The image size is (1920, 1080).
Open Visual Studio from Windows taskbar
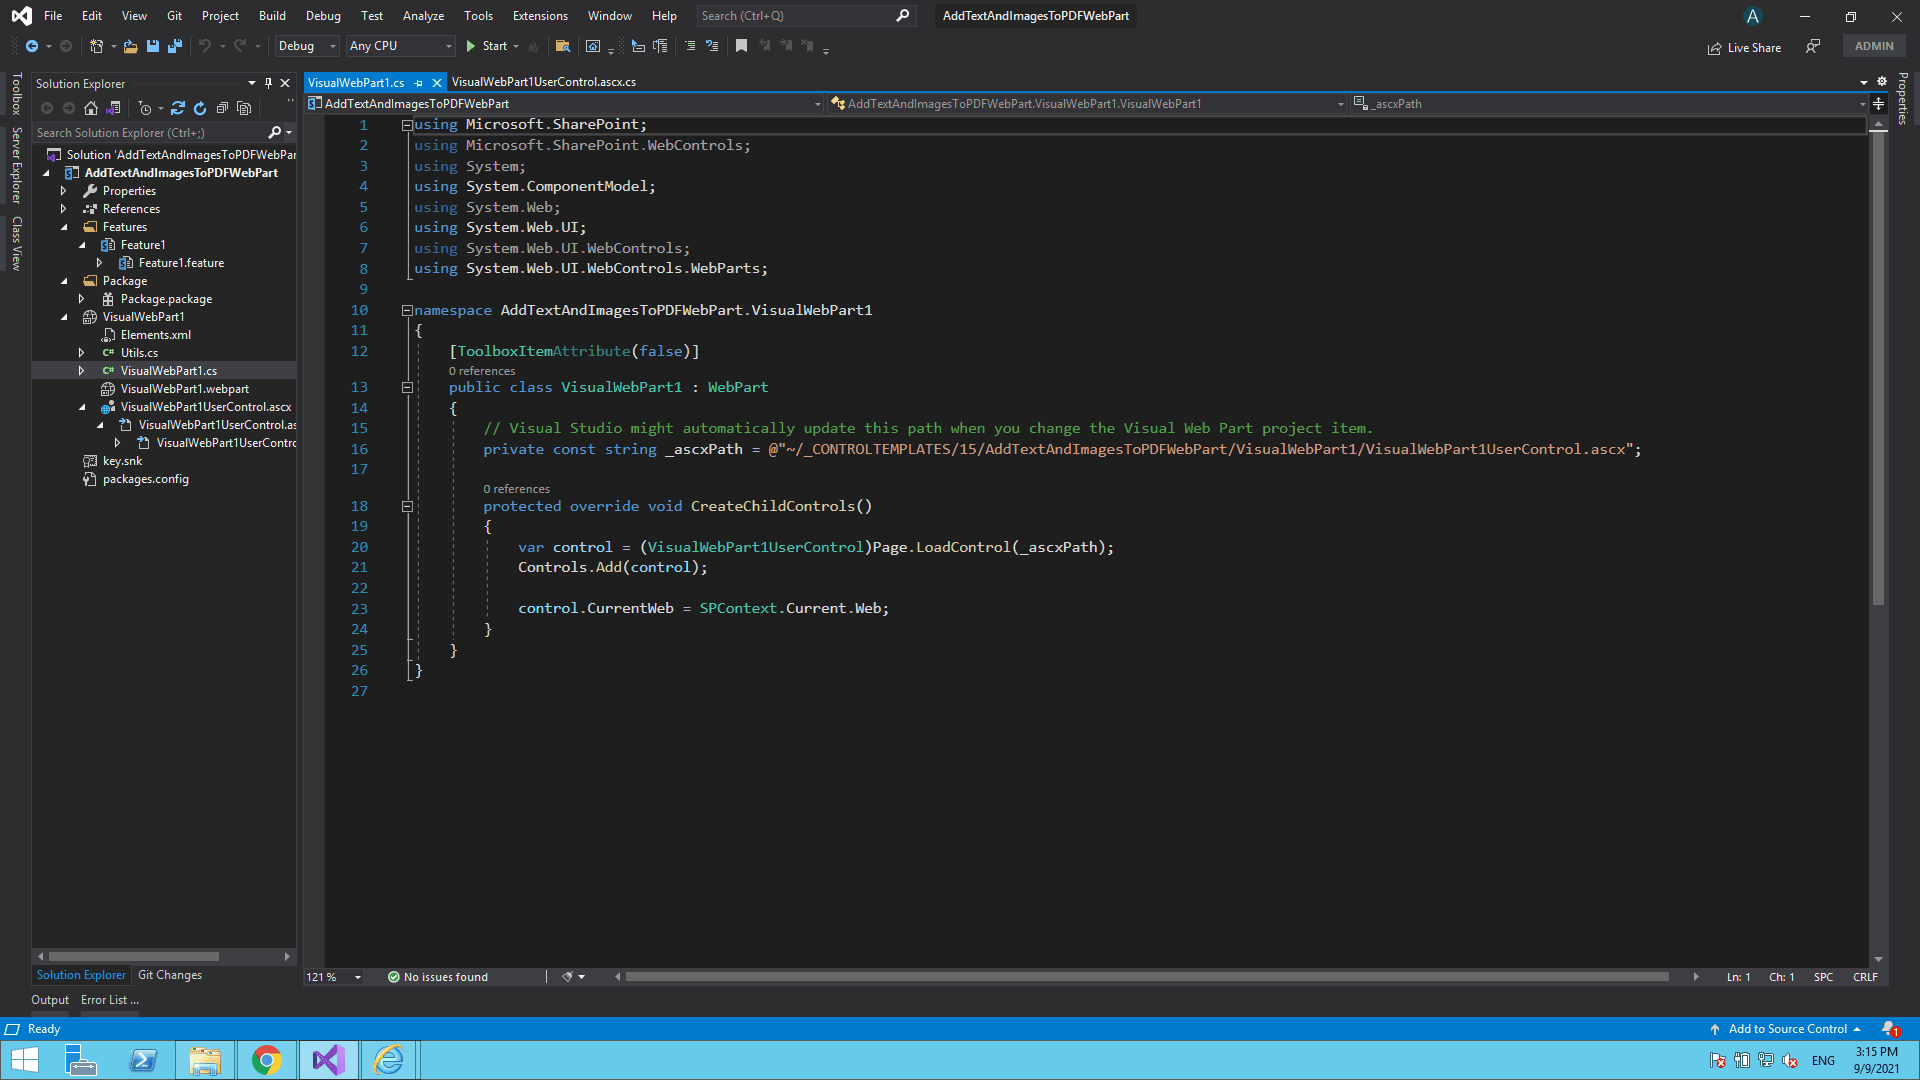[x=328, y=1060]
